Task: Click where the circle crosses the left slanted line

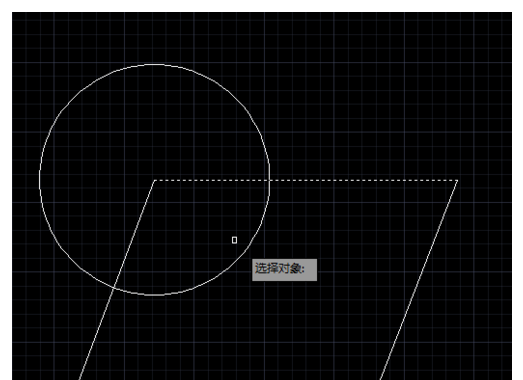Action: [114, 288]
